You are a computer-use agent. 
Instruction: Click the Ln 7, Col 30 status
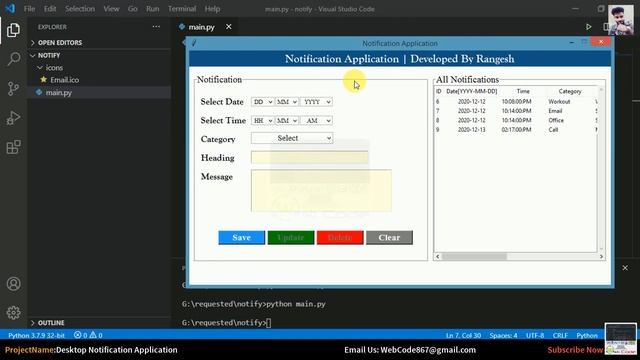(x=463, y=336)
